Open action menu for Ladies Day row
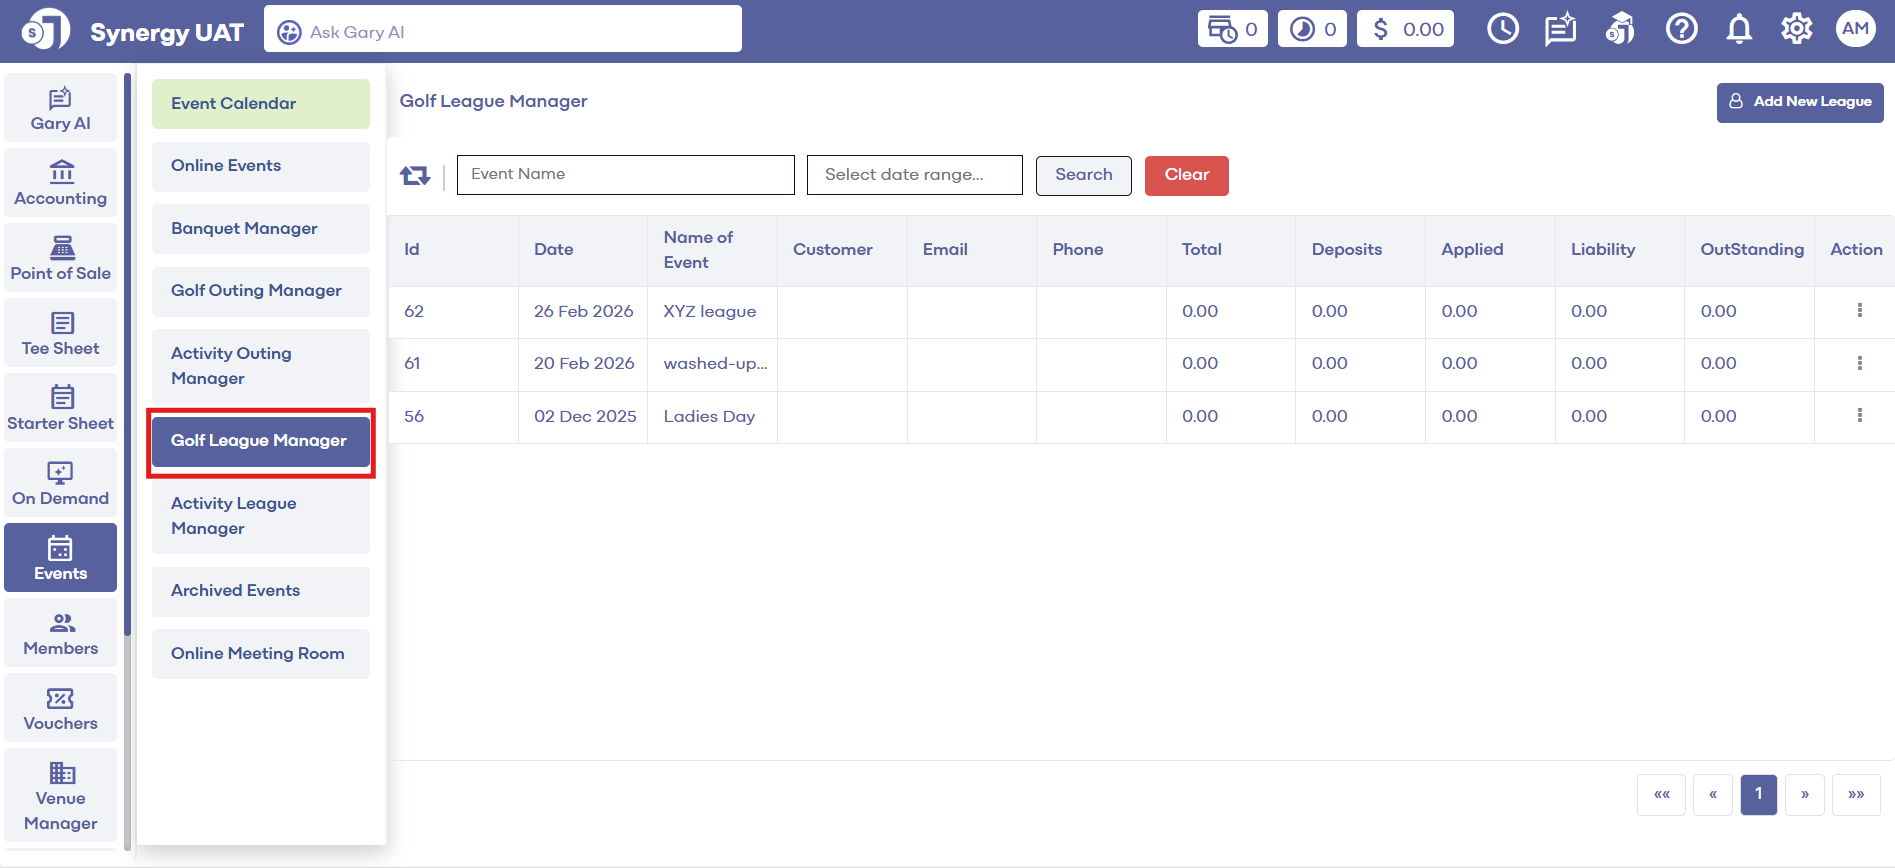 point(1859,416)
